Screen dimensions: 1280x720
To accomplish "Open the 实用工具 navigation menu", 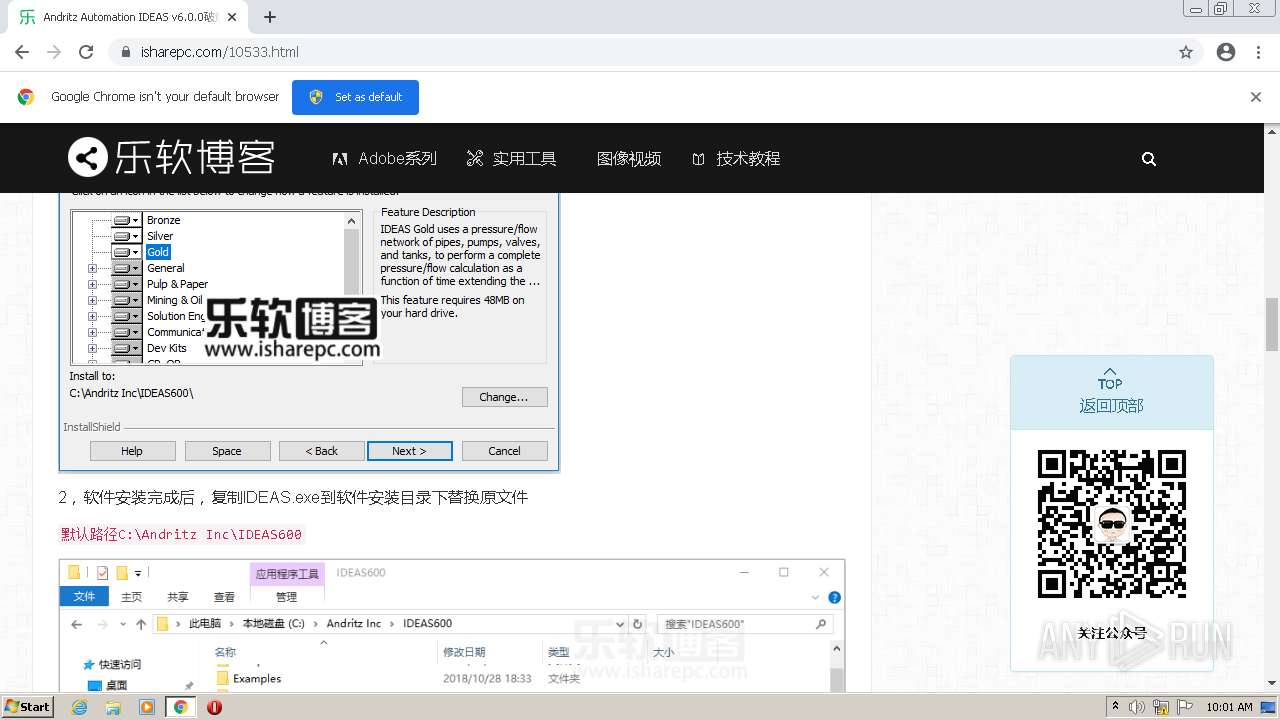I will (512, 158).
